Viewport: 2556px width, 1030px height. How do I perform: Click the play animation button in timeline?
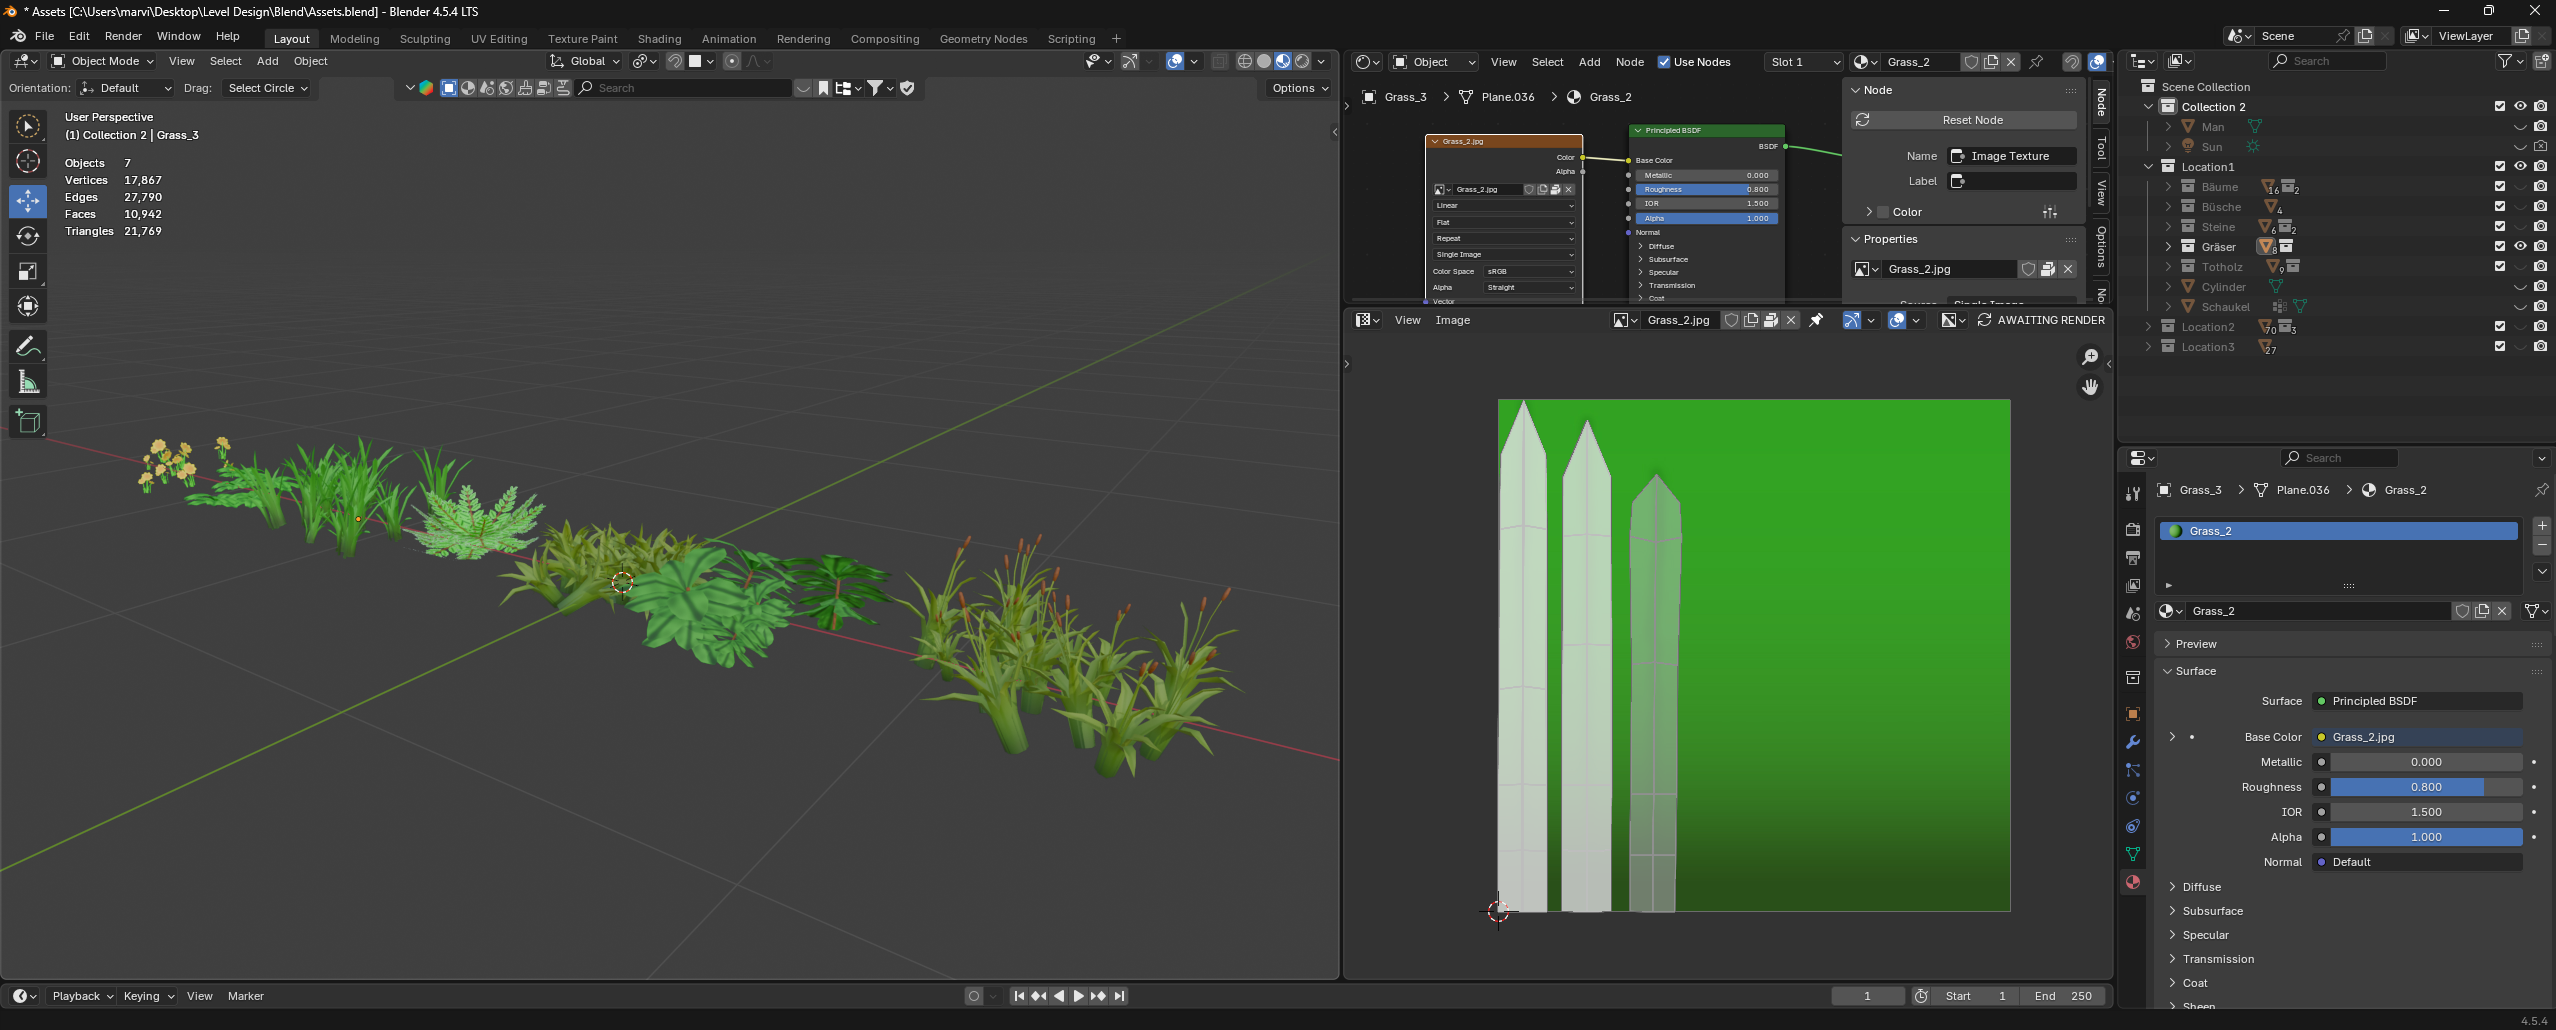1078,996
